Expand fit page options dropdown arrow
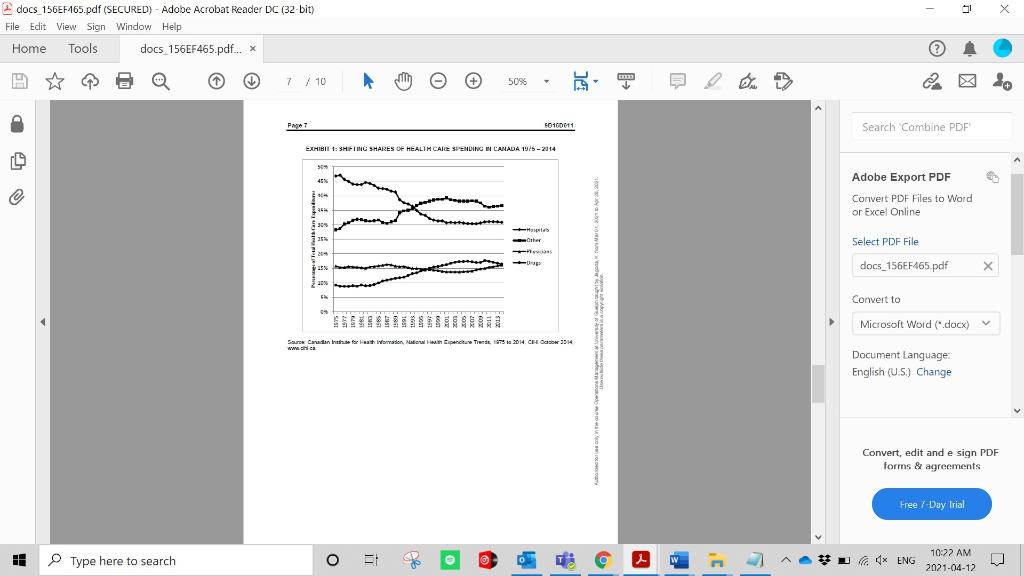 [596, 82]
